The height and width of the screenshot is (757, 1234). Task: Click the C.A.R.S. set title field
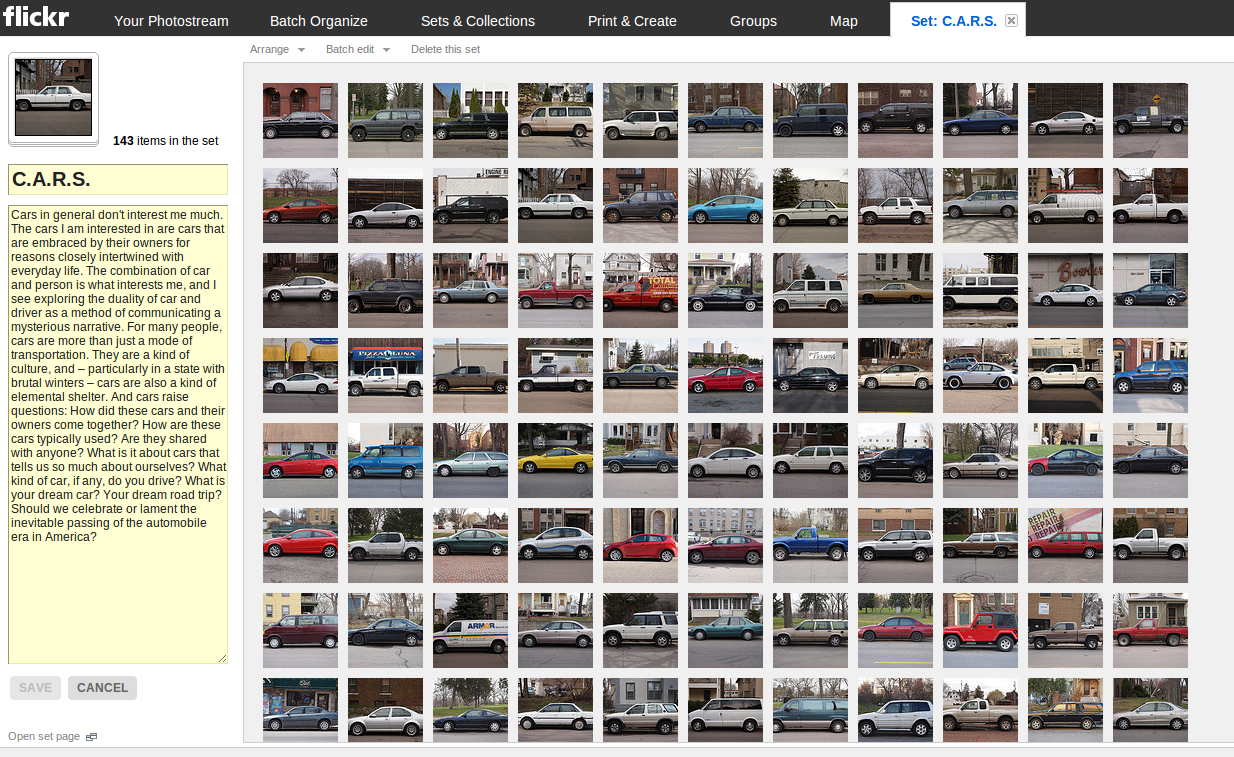pyautogui.click(x=118, y=180)
